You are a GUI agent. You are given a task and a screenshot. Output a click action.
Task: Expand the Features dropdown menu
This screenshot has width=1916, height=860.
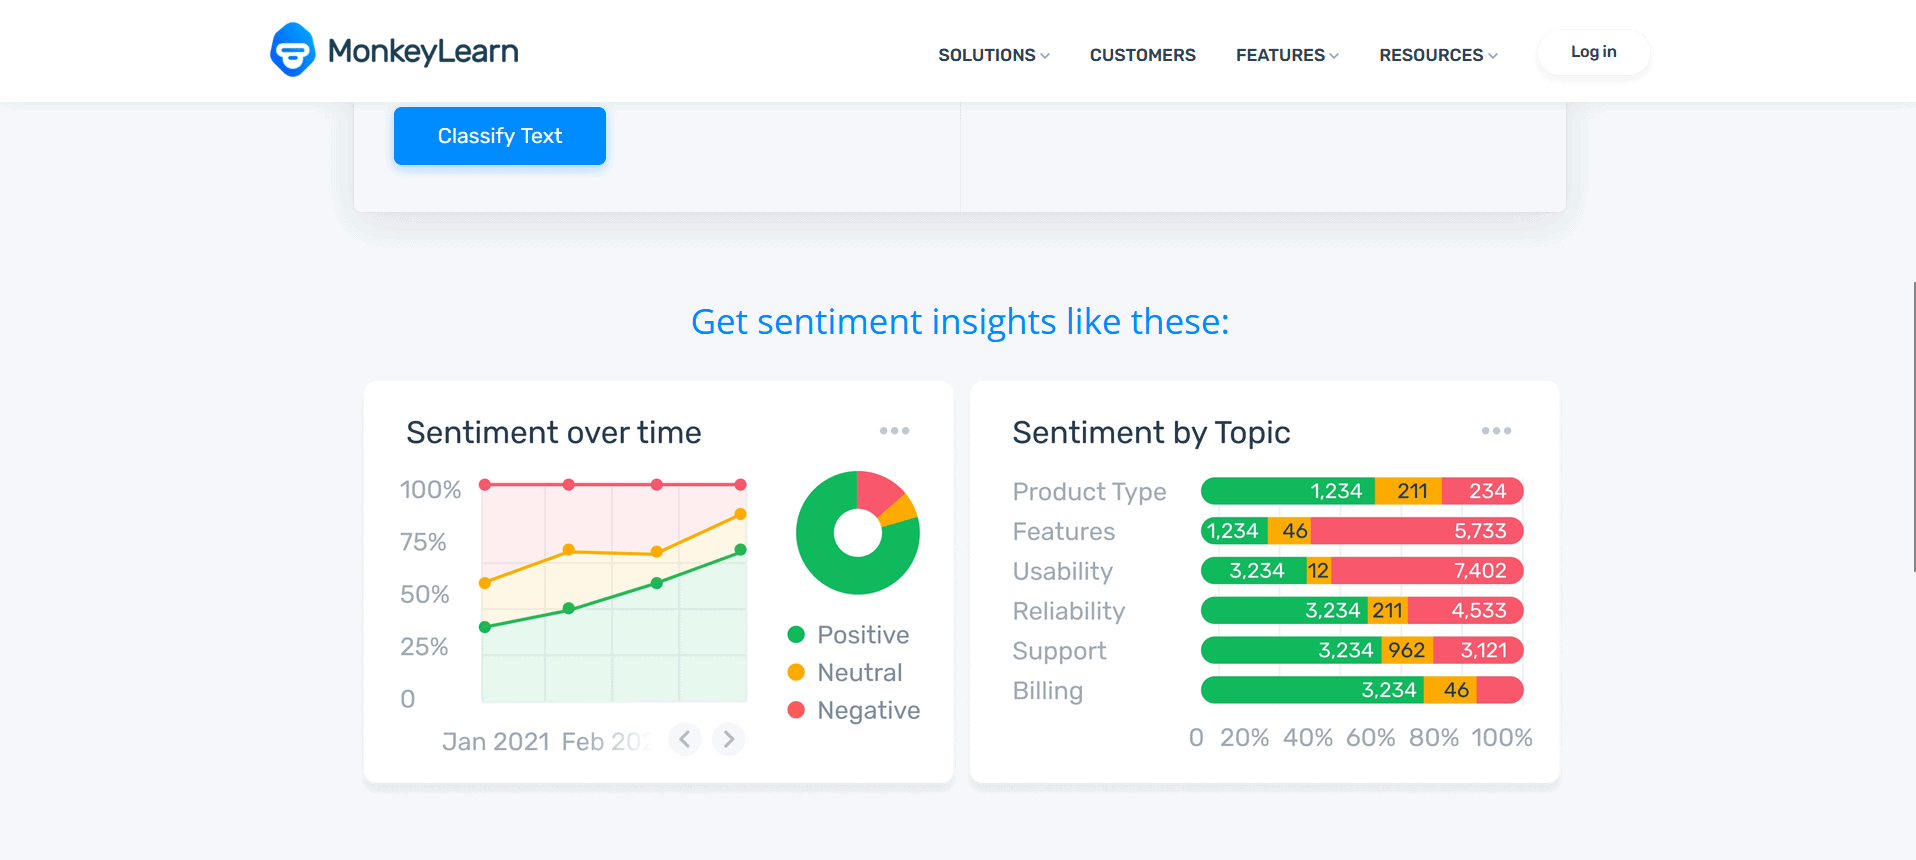(1287, 55)
